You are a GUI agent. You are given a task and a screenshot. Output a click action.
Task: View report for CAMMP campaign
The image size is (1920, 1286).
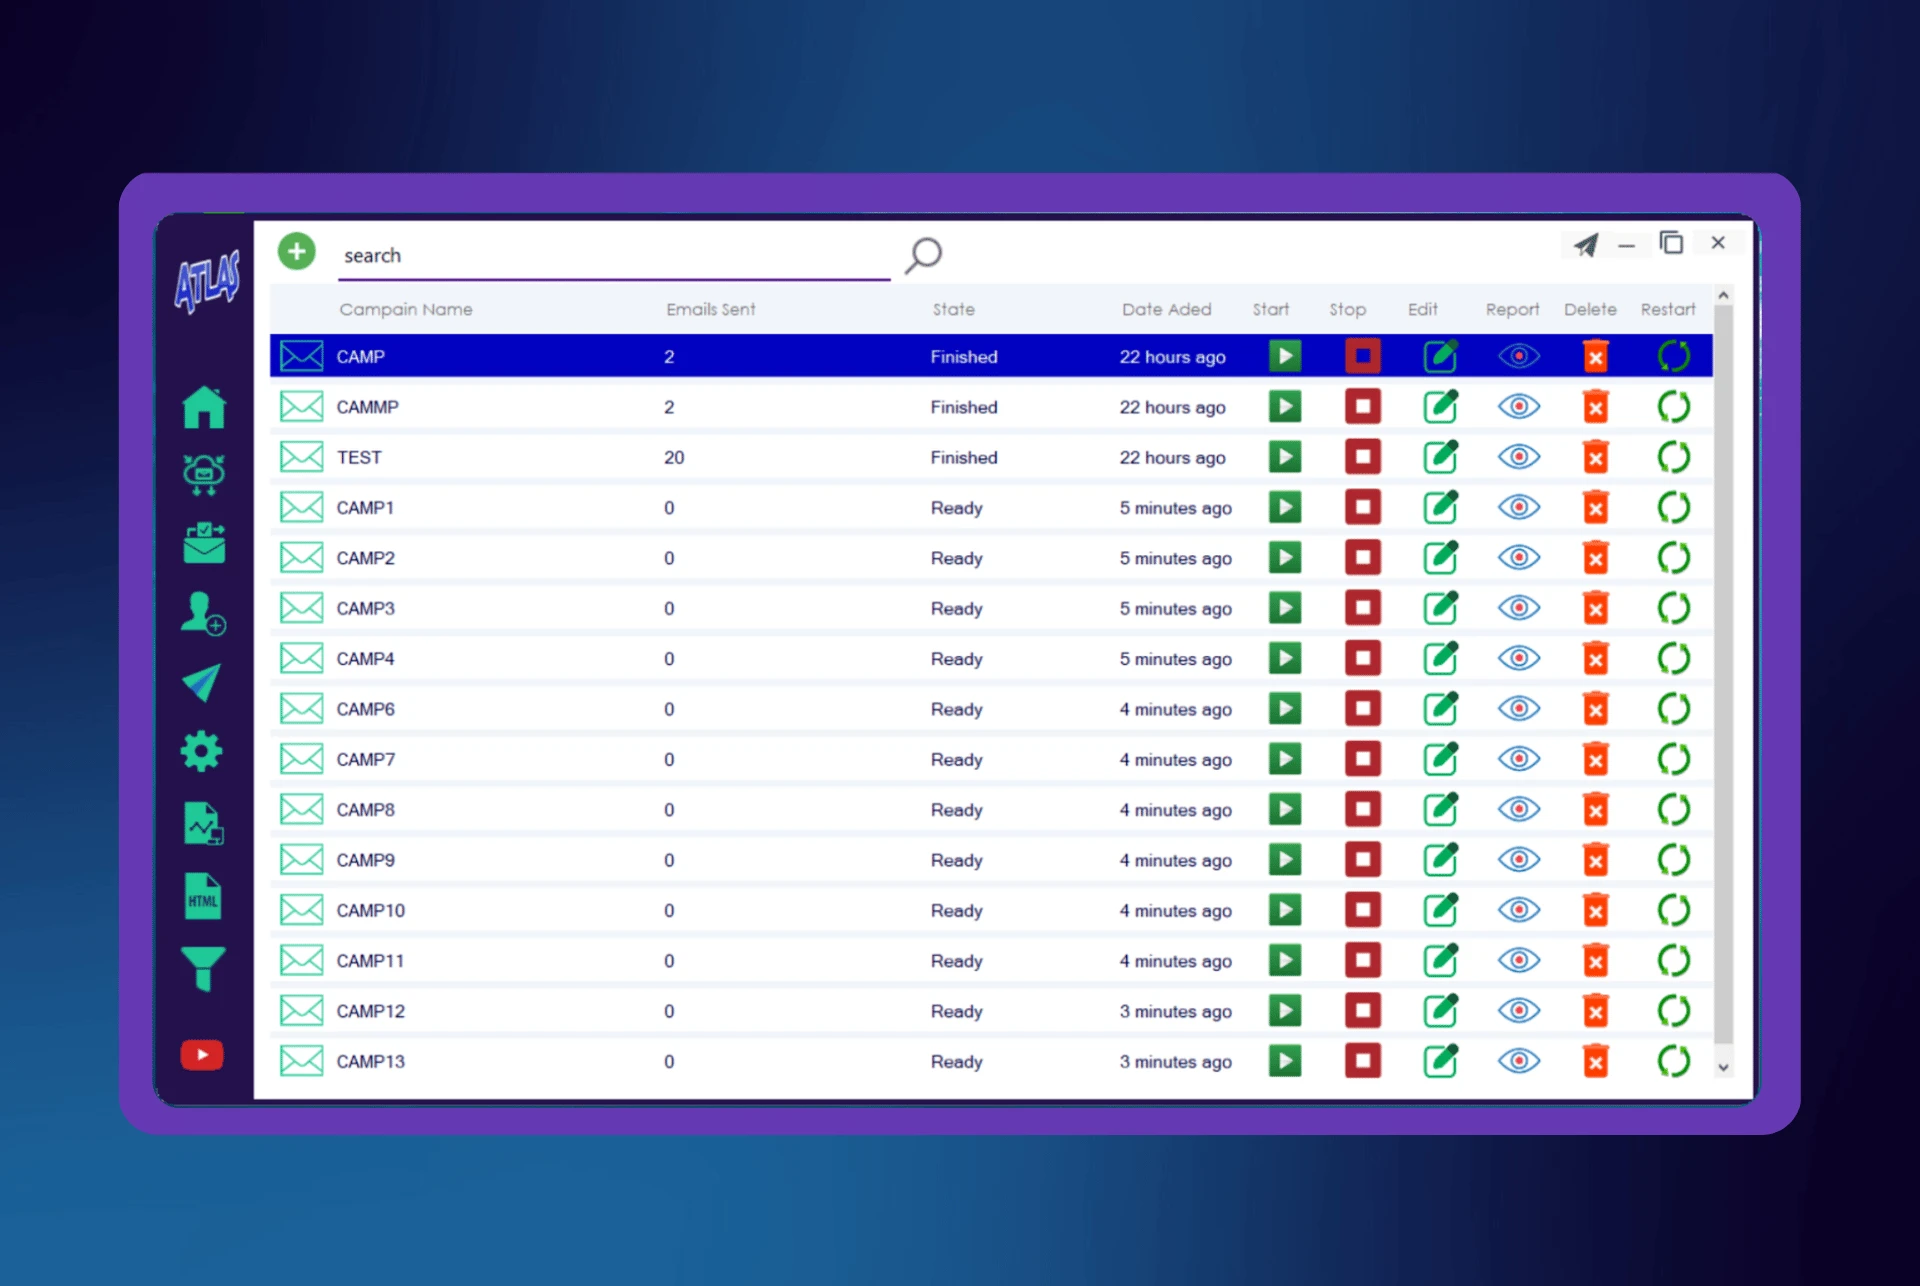click(x=1518, y=407)
